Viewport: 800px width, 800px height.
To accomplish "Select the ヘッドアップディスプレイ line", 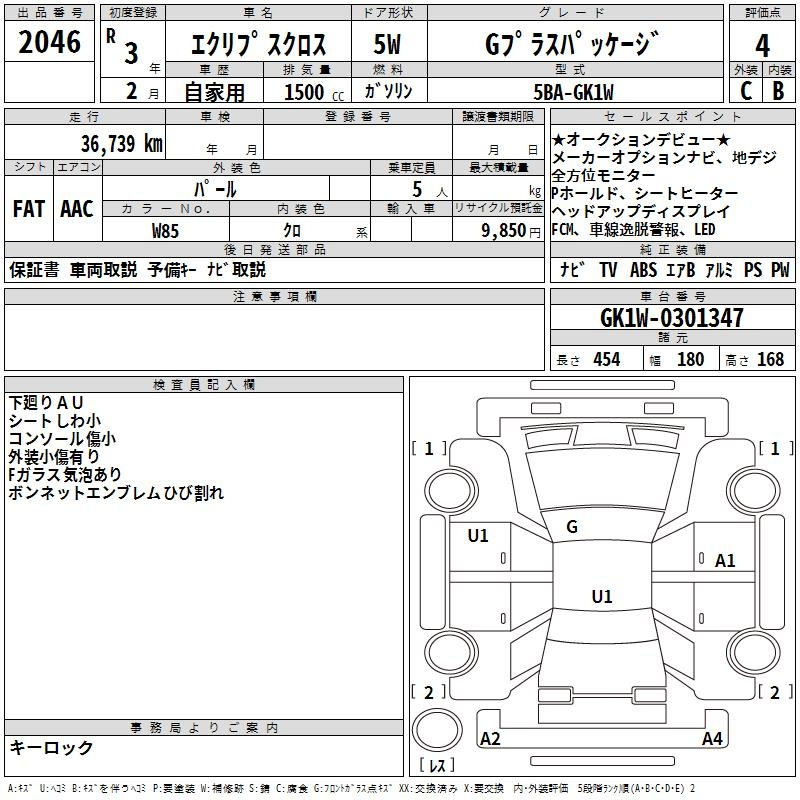I will (641, 211).
